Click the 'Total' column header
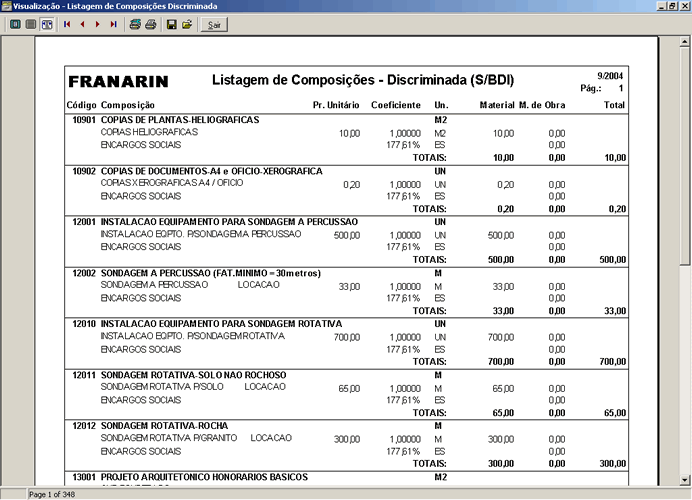692x500 pixels. click(614, 105)
